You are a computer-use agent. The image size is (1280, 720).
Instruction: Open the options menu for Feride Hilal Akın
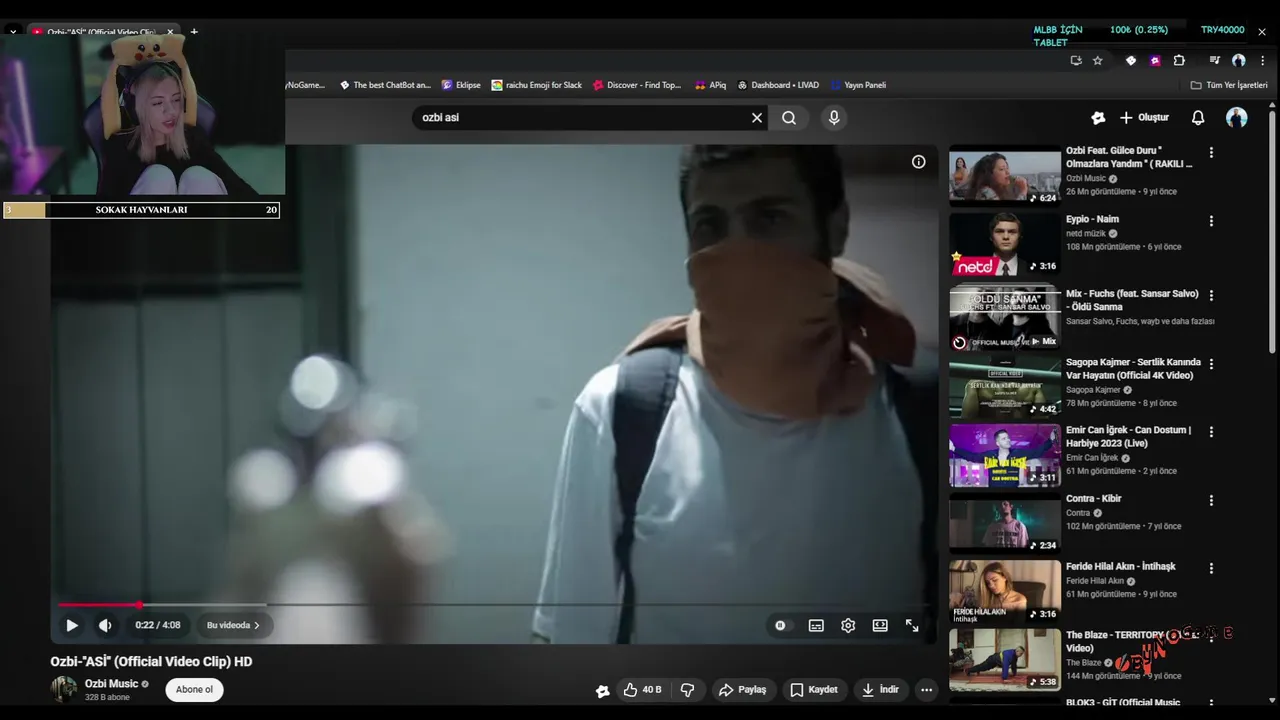point(1211,568)
